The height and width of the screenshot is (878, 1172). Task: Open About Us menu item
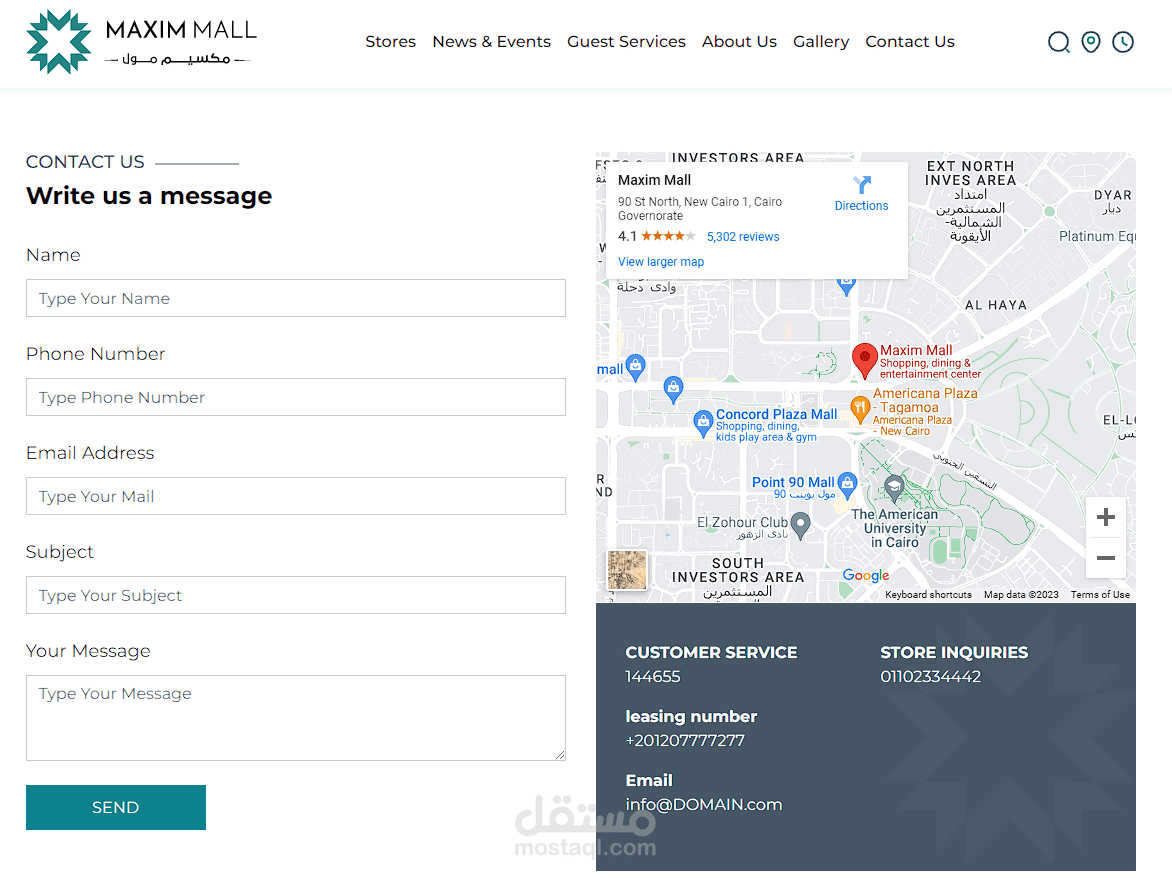[739, 42]
